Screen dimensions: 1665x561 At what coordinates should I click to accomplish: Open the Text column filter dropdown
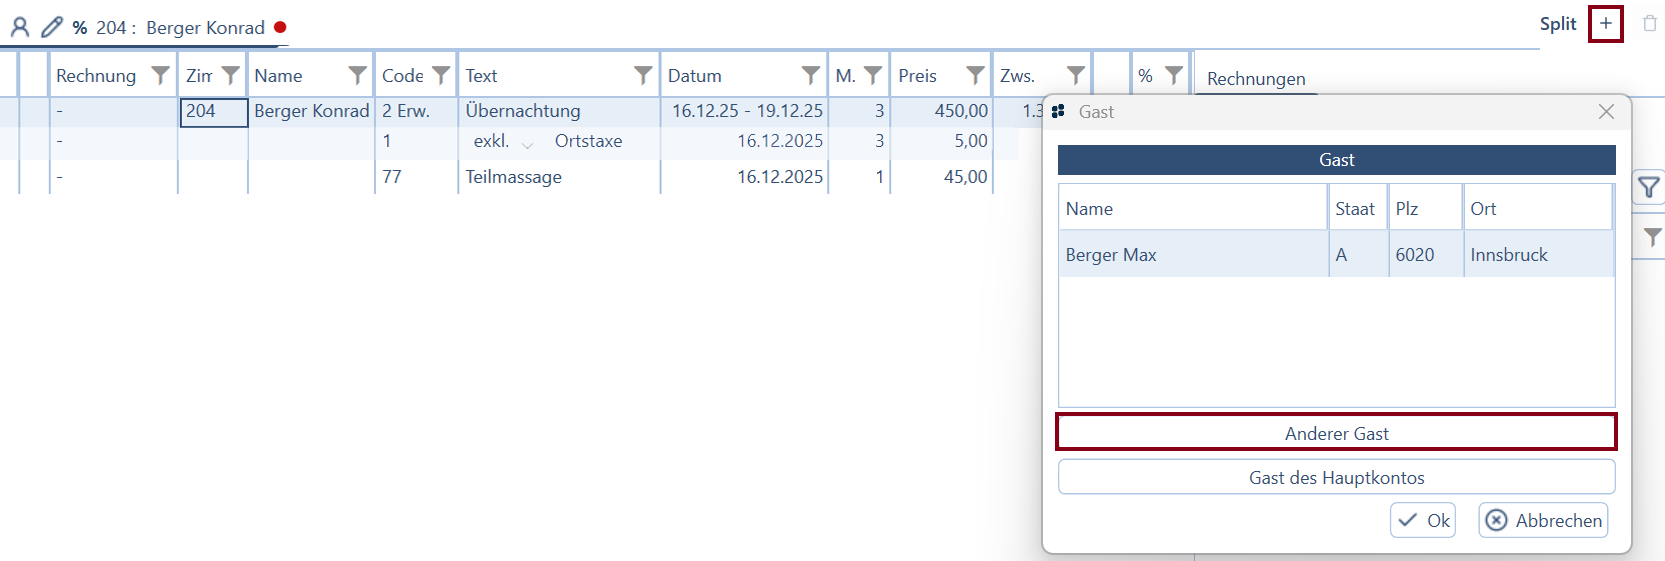click(x=643, y=75)
